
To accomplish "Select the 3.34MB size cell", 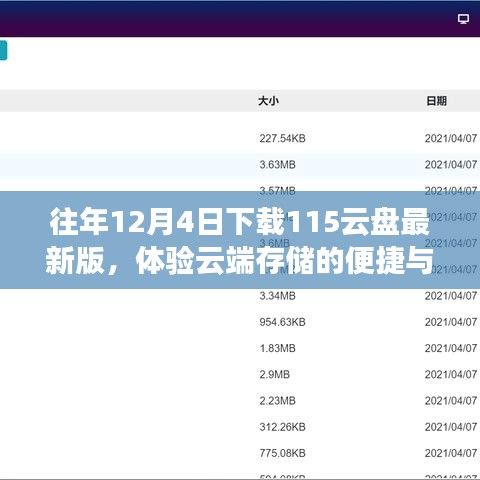I will [277, 296].
